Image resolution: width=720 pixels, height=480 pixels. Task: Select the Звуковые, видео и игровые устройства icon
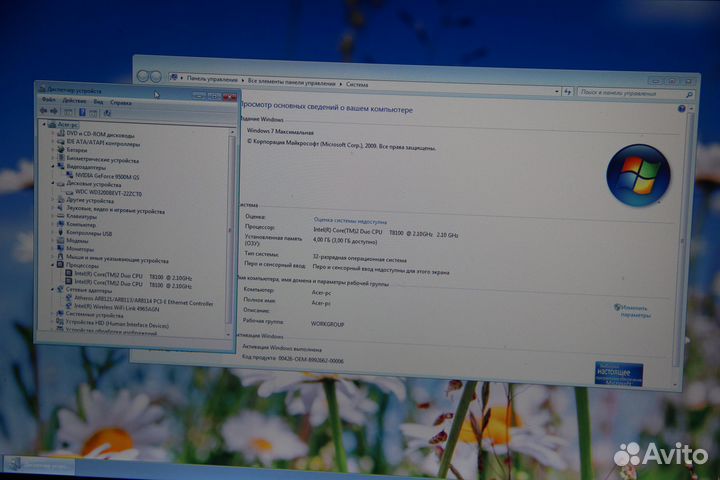point(61,208)
